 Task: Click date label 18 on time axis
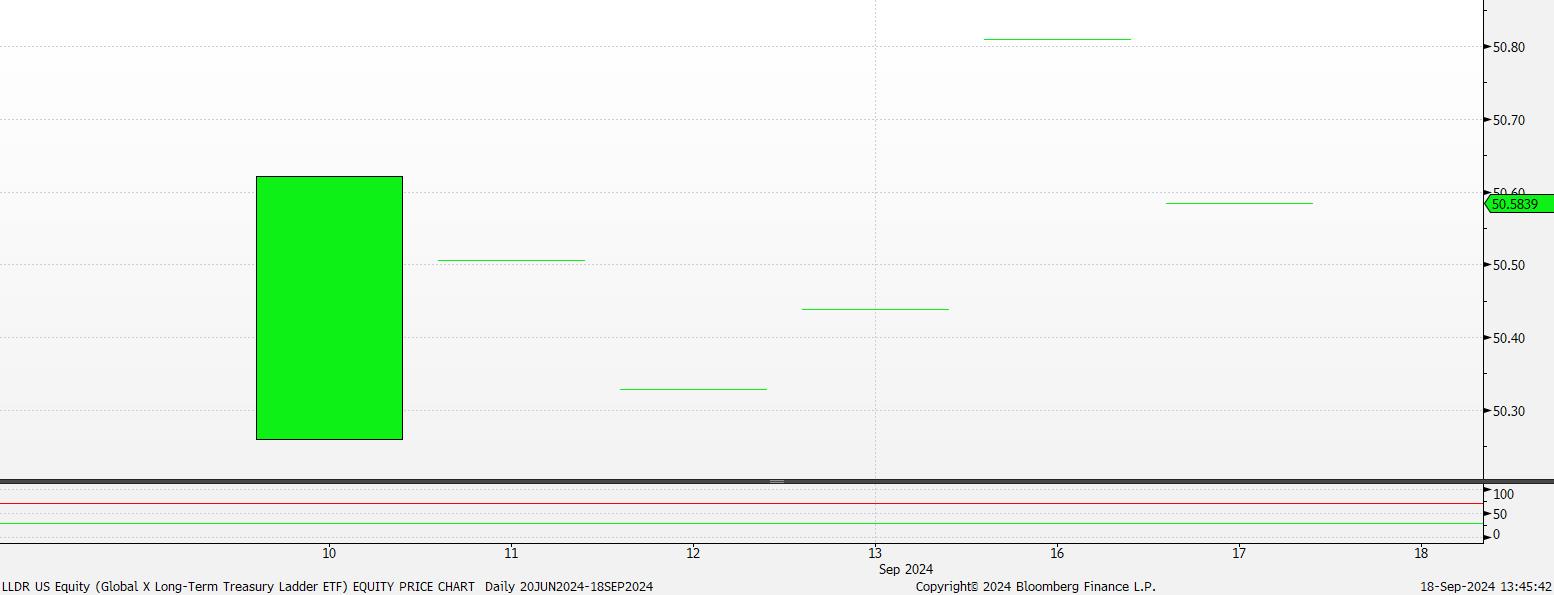(1421, 553)
